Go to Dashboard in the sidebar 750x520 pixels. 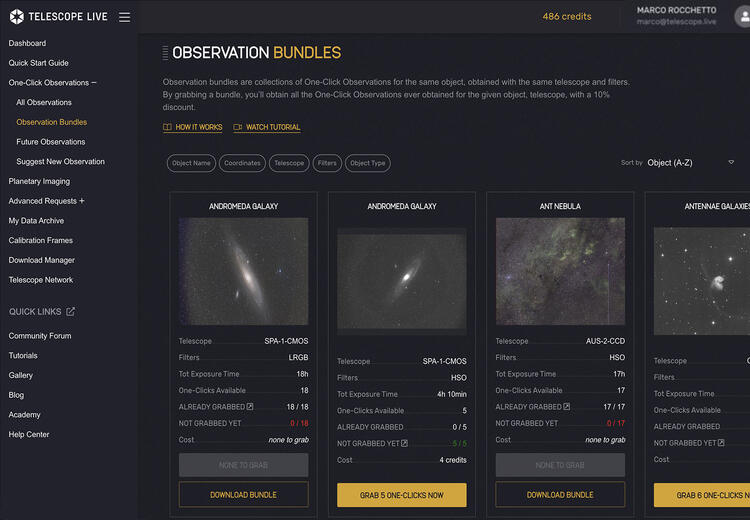pyautogui.click(x=27, y=43)
